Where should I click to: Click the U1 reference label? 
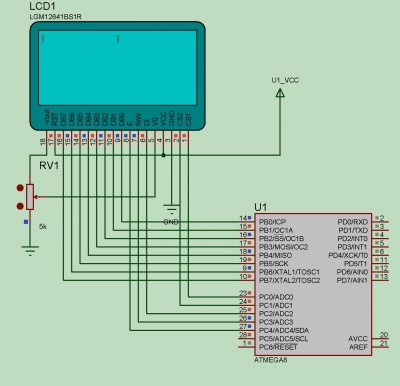261,207
